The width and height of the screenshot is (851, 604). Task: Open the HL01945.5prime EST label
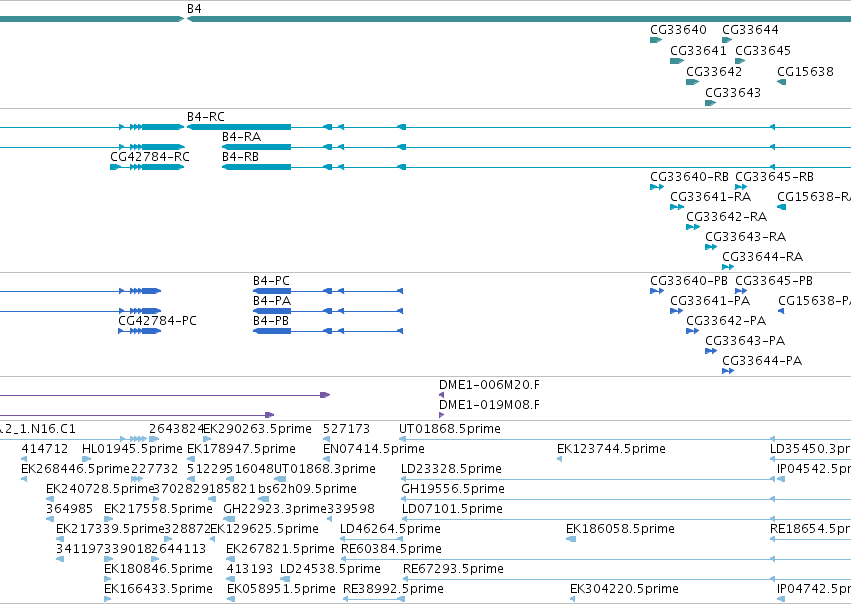click(132, 449)
